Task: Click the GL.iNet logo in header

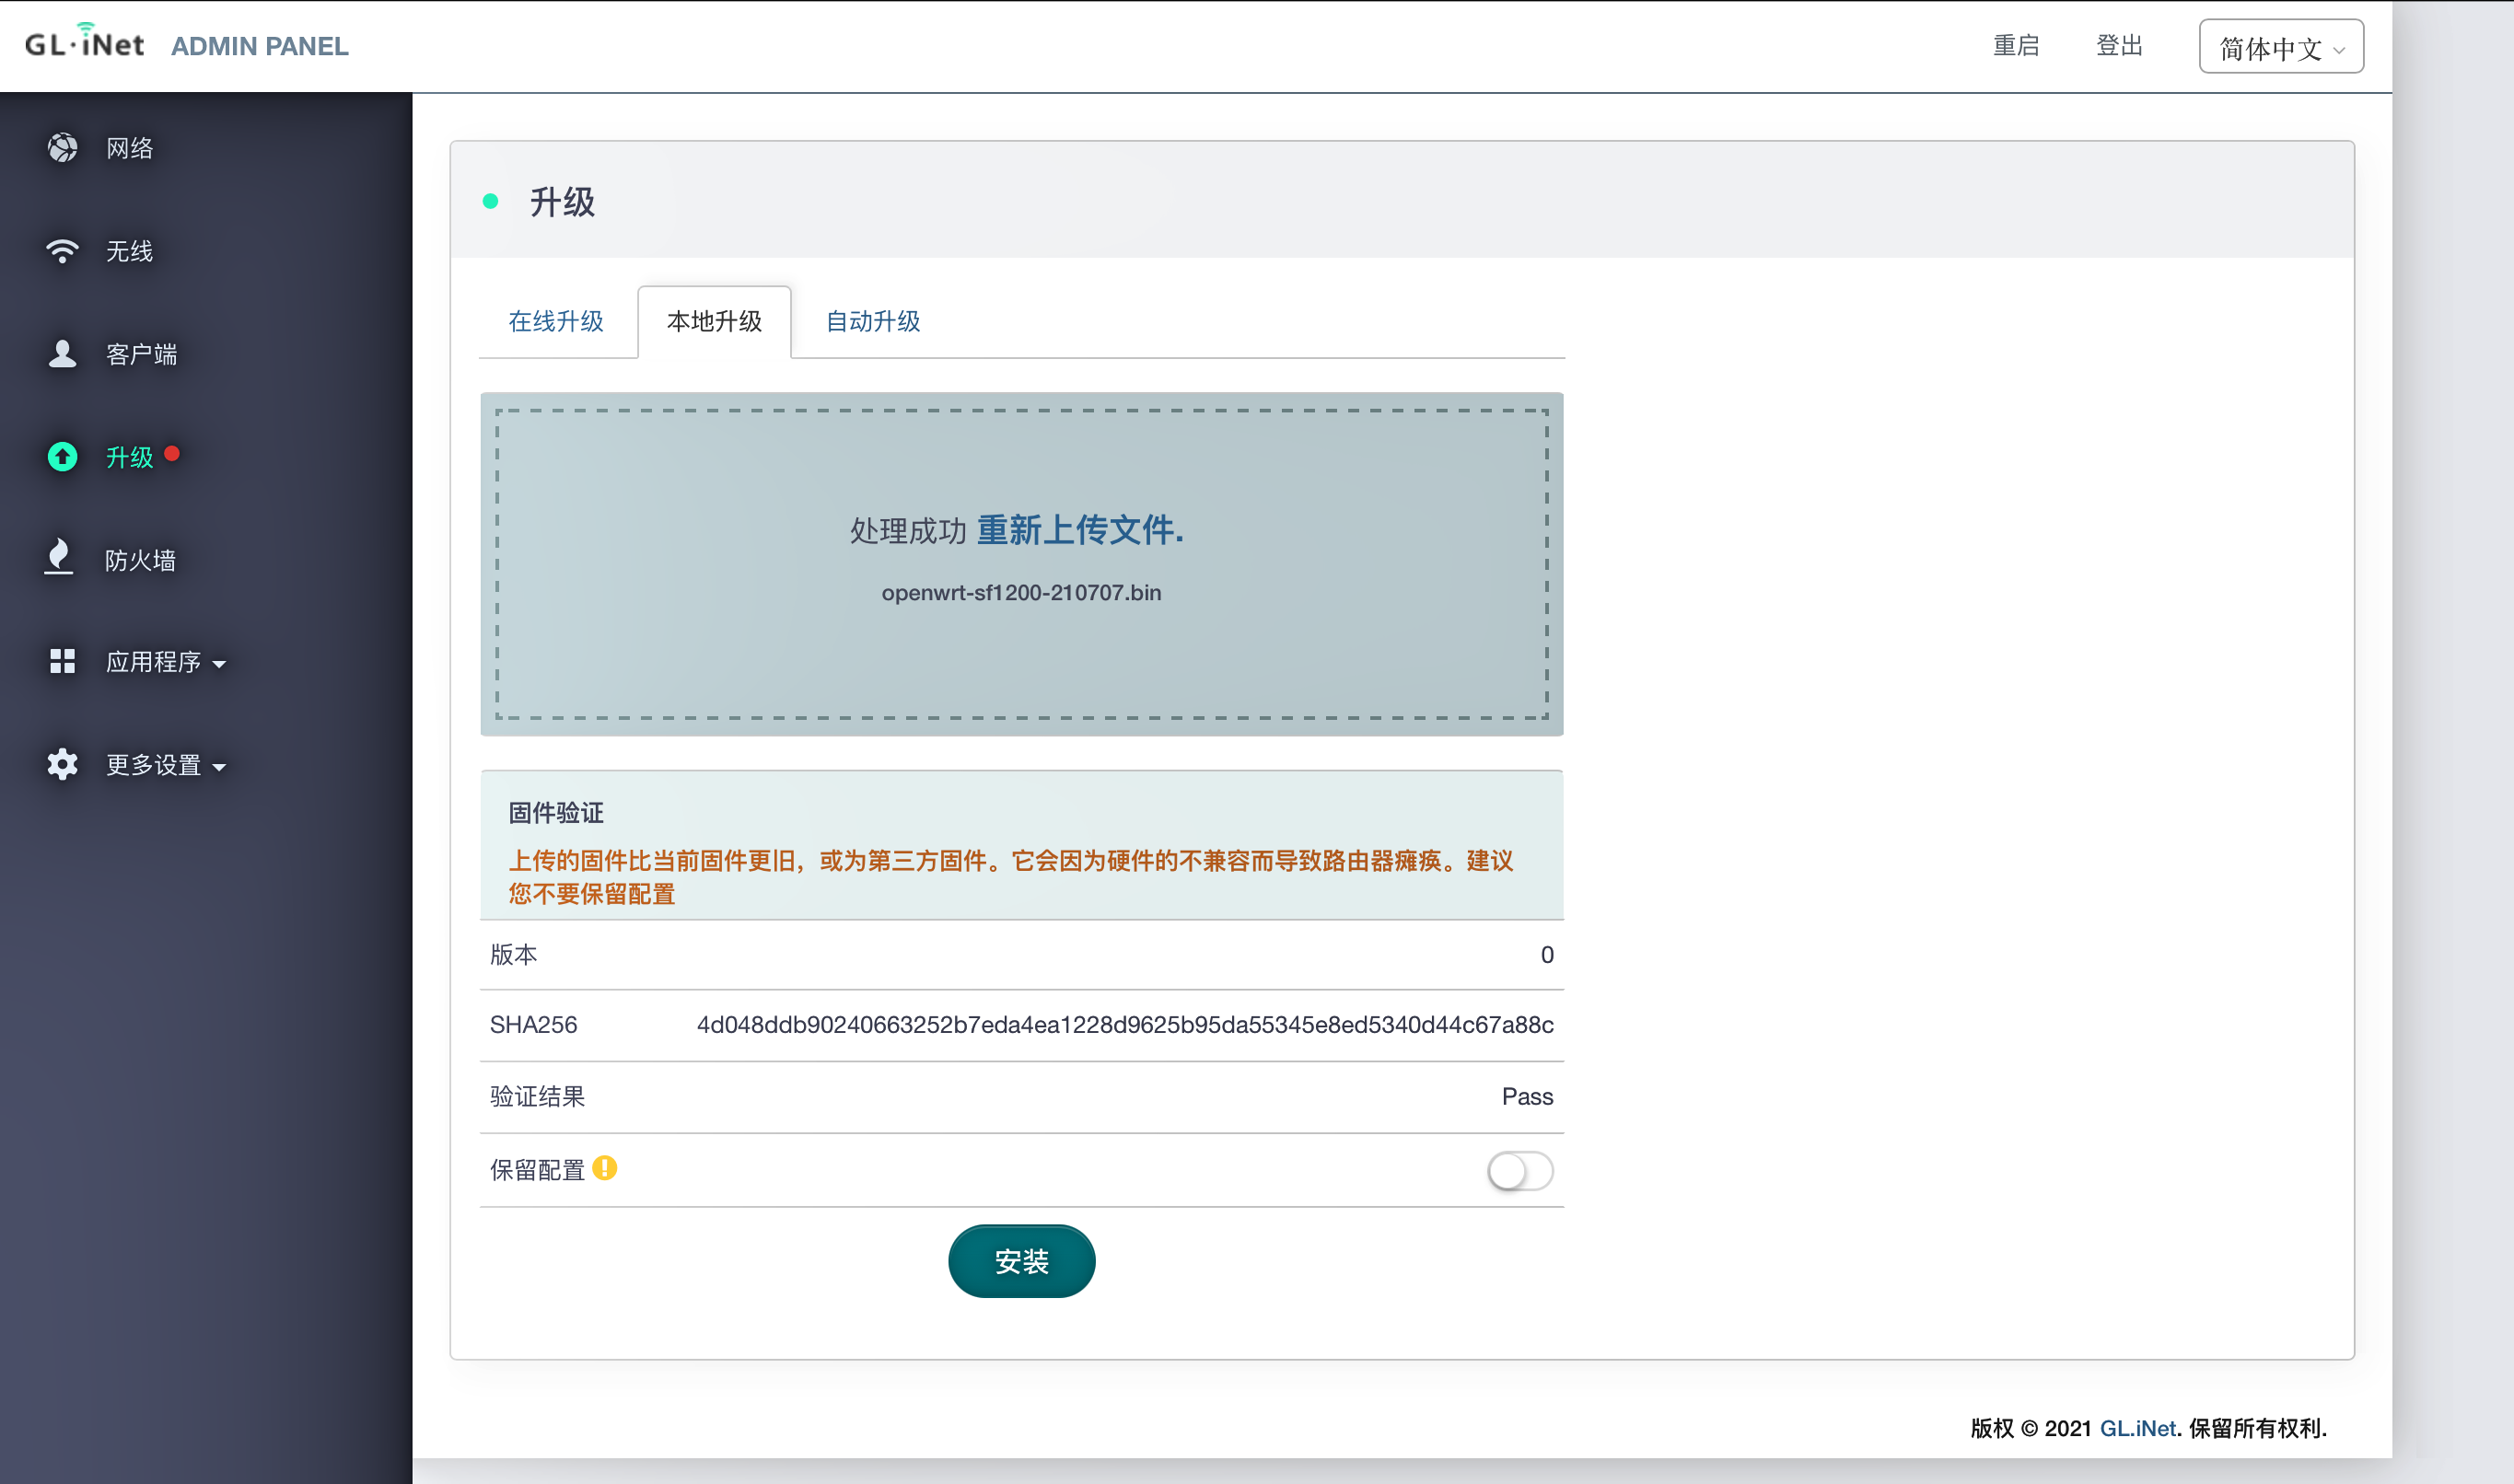Action: pyautogui.click(x=85, y=43)
